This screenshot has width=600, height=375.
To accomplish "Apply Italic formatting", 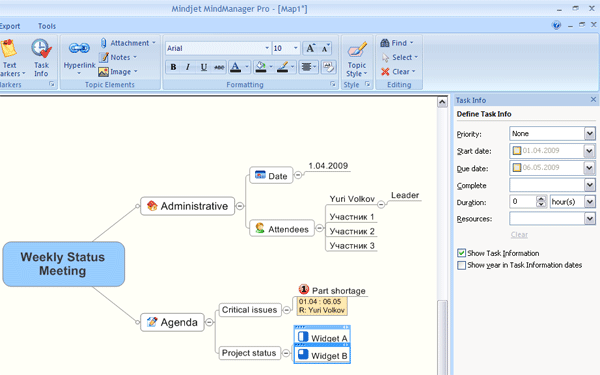I will 188,67.
